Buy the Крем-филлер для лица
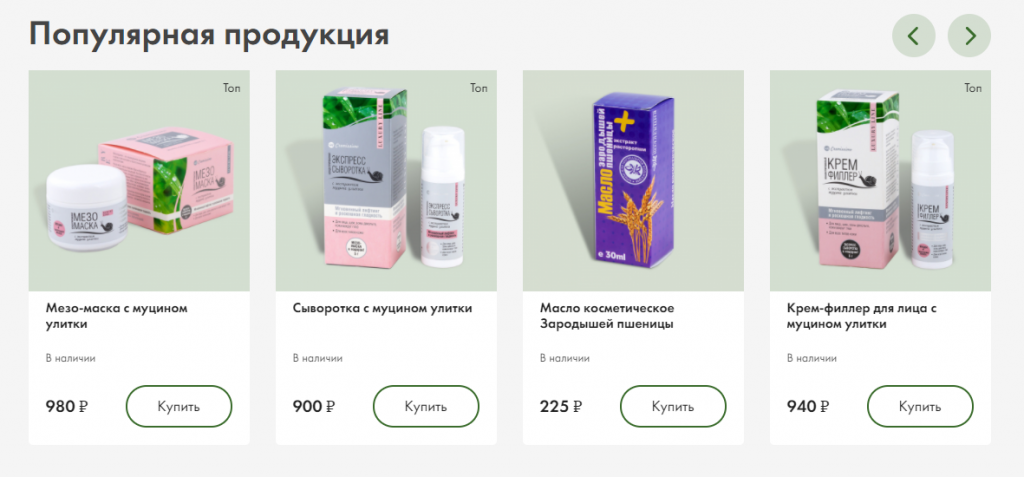Image resolution: width=1024 pixels, height=477 pixels. tap(920, 406)
